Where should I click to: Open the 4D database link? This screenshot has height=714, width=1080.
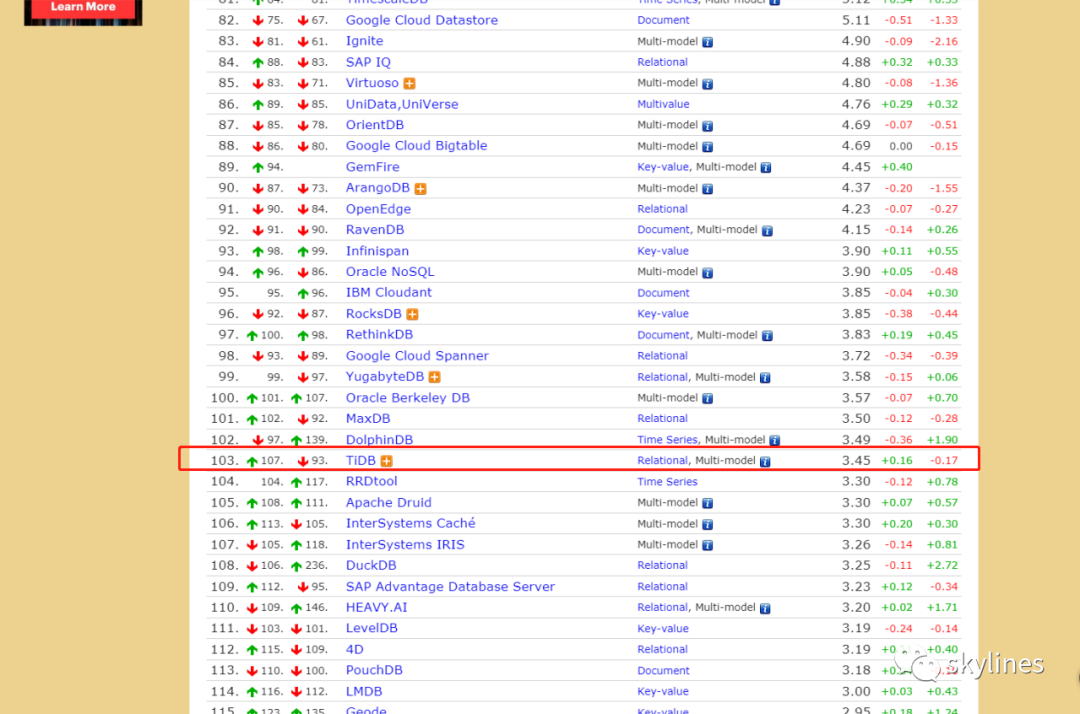point(354,649)
